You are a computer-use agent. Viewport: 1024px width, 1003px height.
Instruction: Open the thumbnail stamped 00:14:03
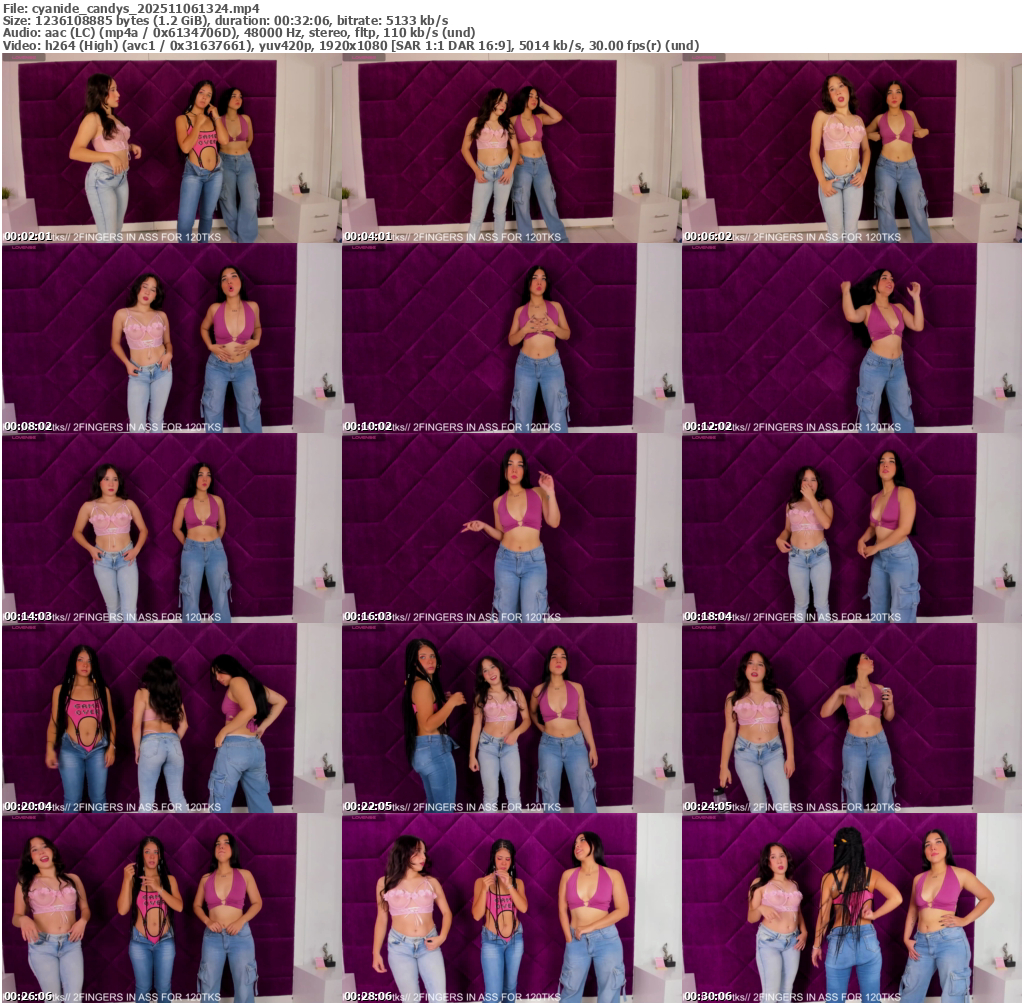point(171,528)
